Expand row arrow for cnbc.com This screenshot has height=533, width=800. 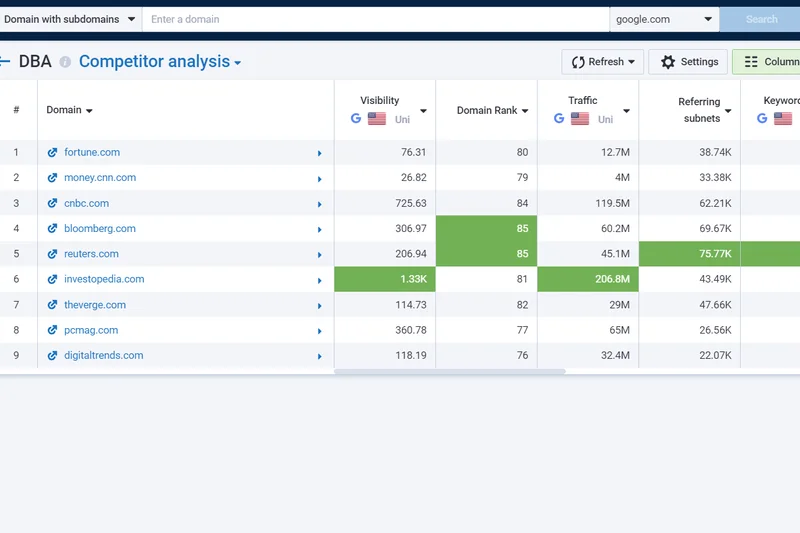pyautogui.click(x=320, y=204)
